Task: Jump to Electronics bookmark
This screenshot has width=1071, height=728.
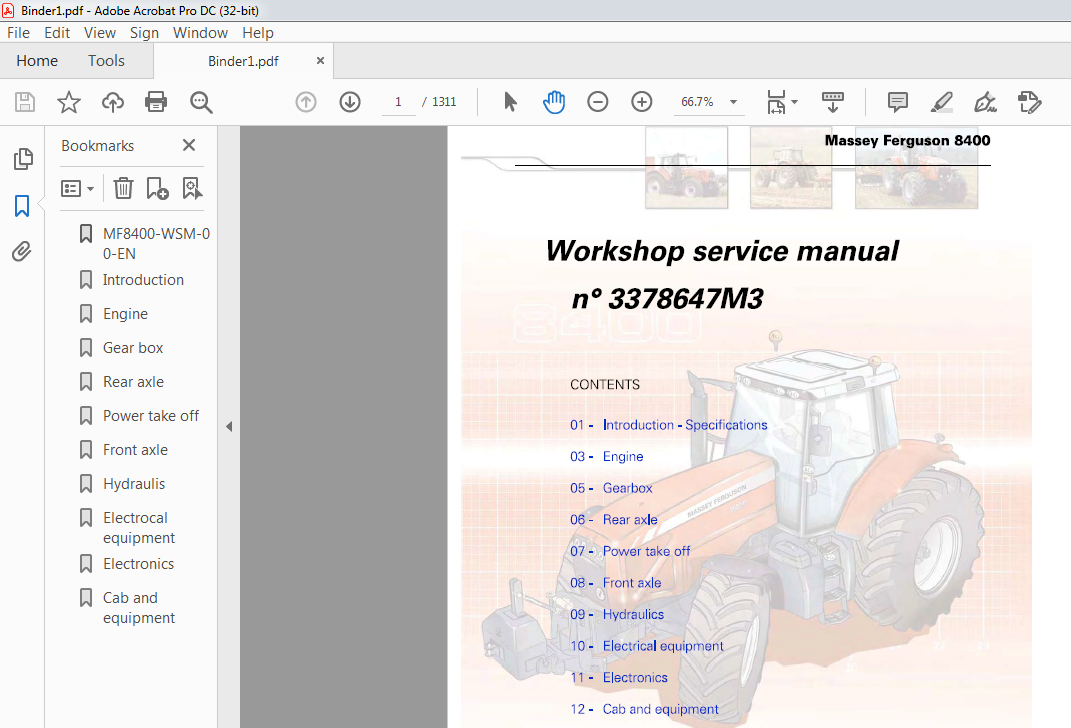Action: tap(139, 564)
